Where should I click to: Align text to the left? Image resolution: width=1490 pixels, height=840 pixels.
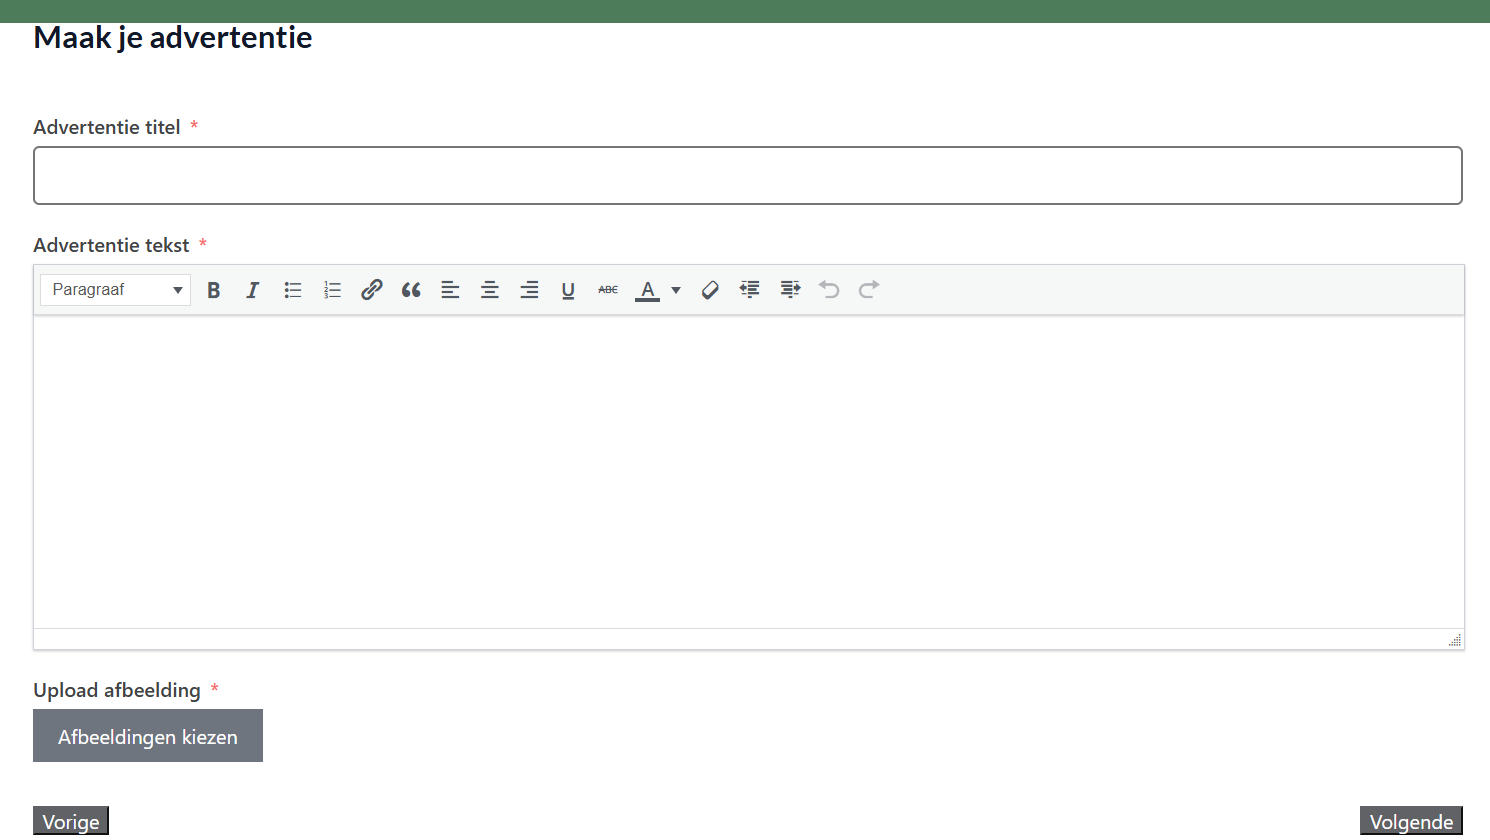point(450,290)
